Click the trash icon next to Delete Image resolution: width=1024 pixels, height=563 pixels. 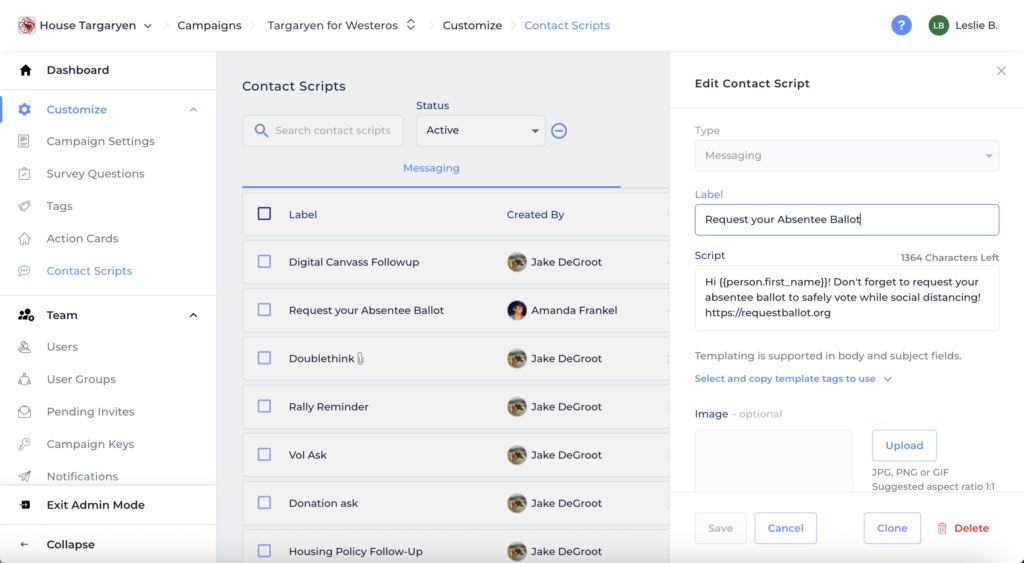[x=942, y=528]
